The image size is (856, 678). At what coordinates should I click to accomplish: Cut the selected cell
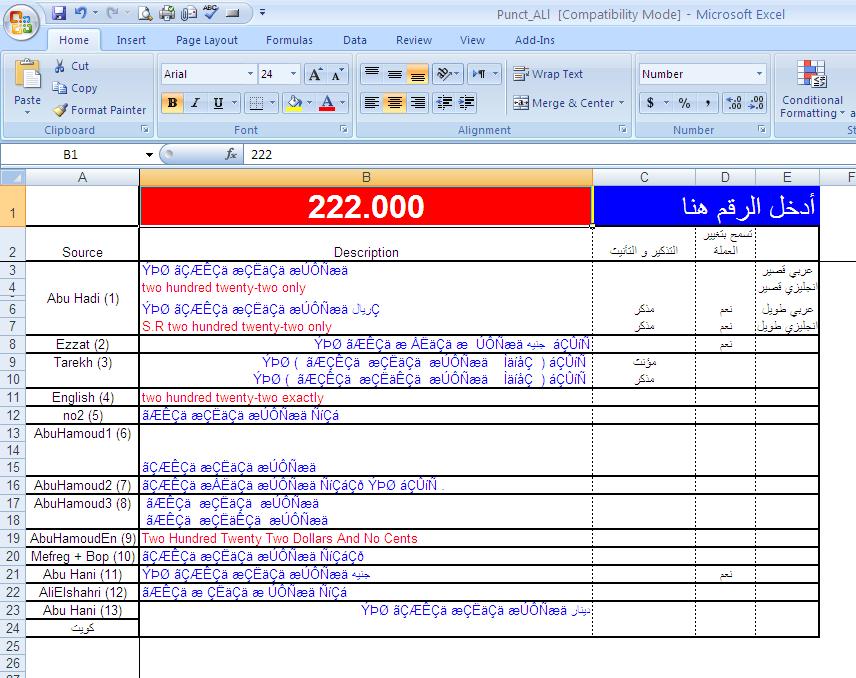tap(72, 66)
